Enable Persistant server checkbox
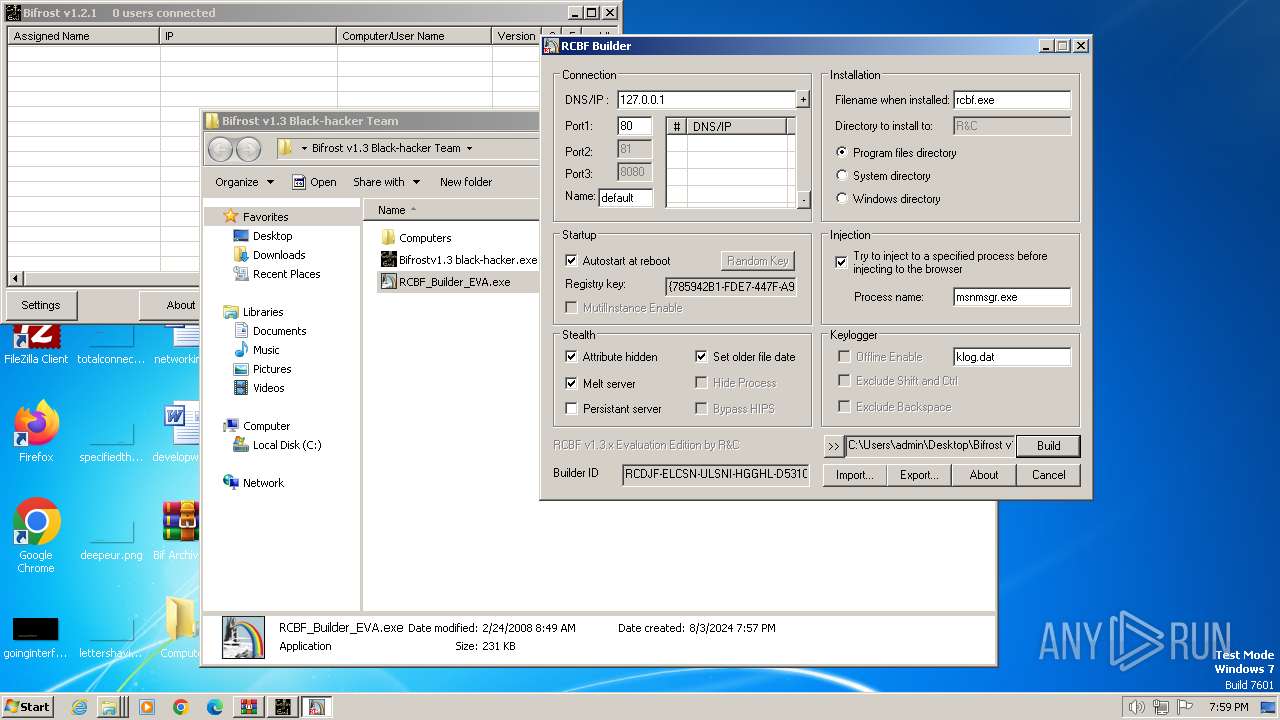The image size is (1280, 720). [572, 409]
